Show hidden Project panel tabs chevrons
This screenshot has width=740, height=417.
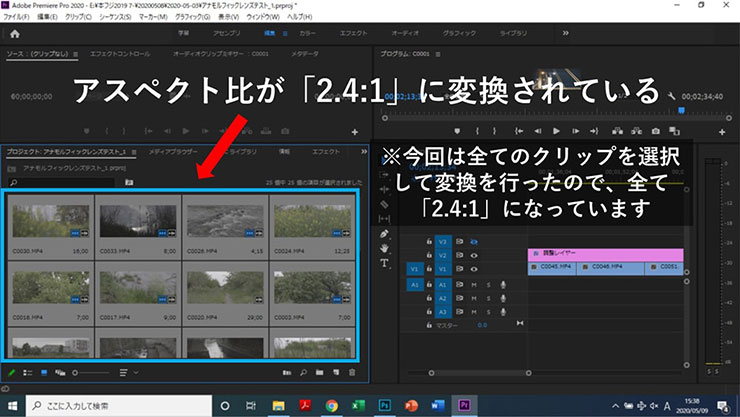(364, 151)
